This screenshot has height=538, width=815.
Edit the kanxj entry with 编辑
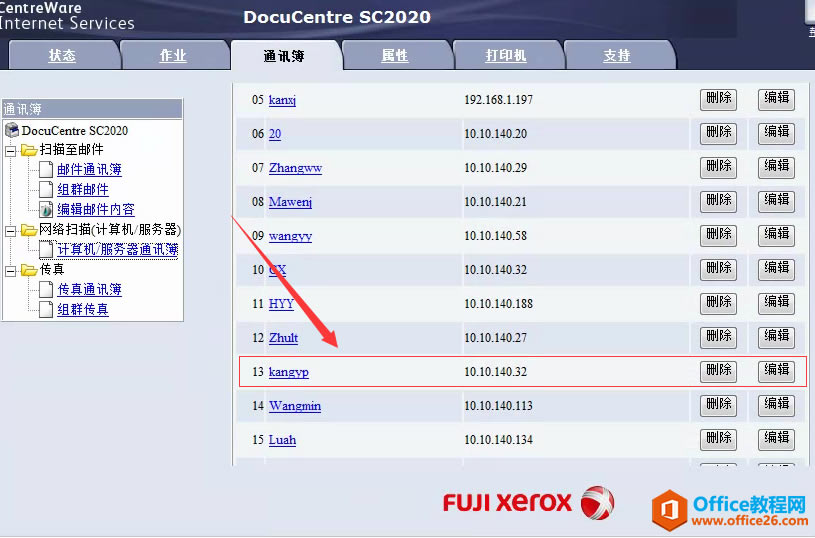777,99
